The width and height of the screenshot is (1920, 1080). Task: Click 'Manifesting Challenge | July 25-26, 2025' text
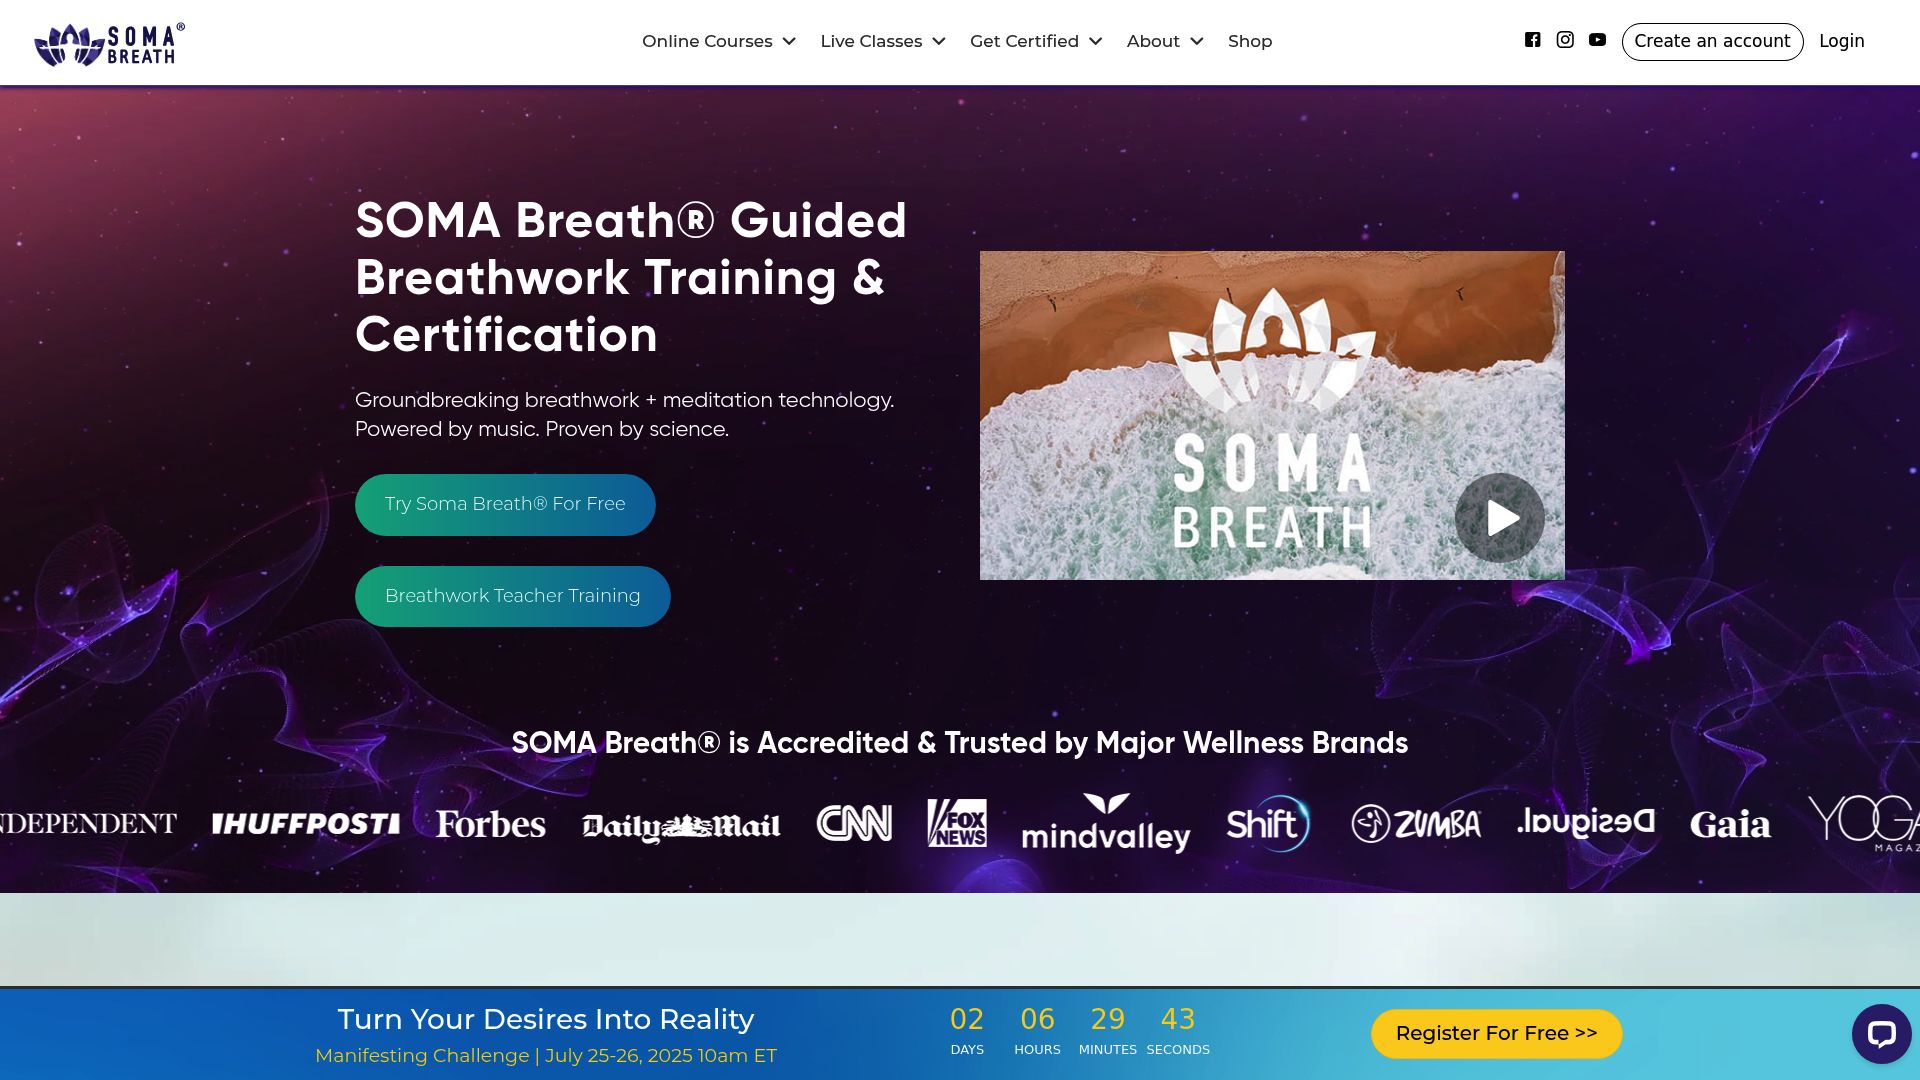pos(545,1056)
